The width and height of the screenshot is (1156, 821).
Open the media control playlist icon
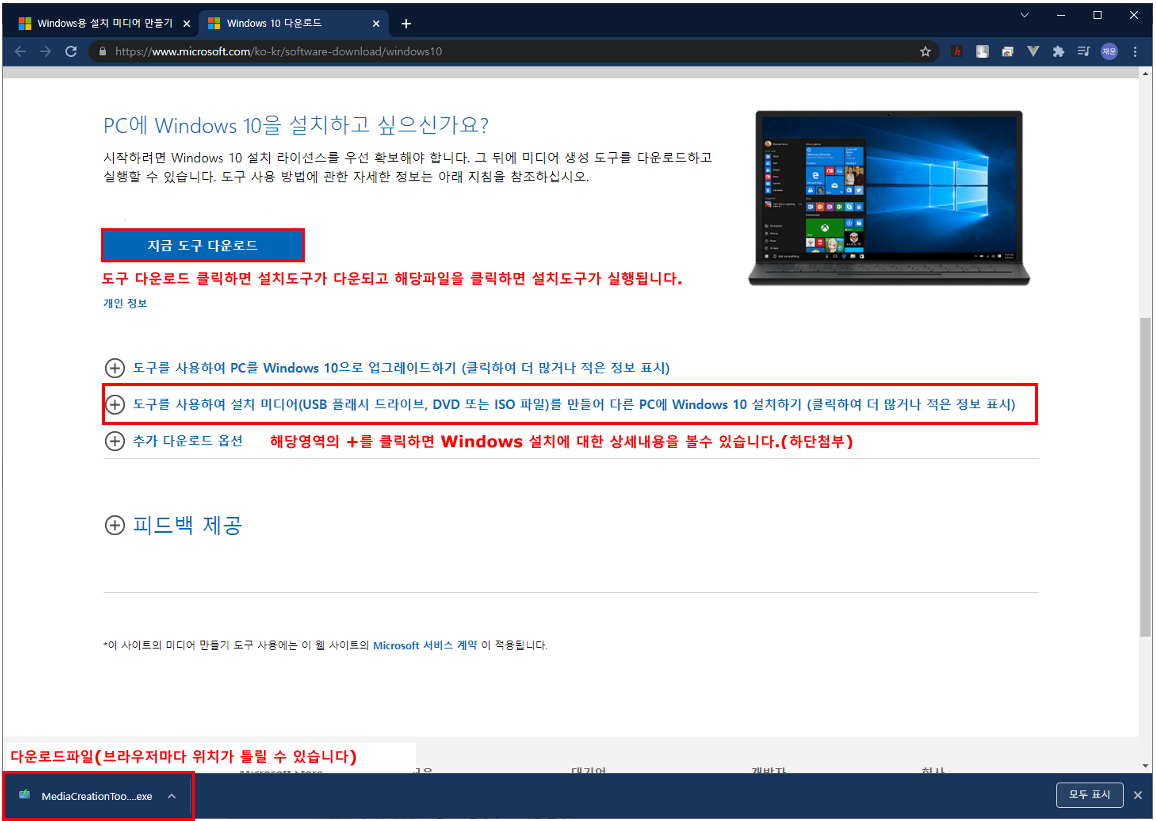[x=1083, y=52]
